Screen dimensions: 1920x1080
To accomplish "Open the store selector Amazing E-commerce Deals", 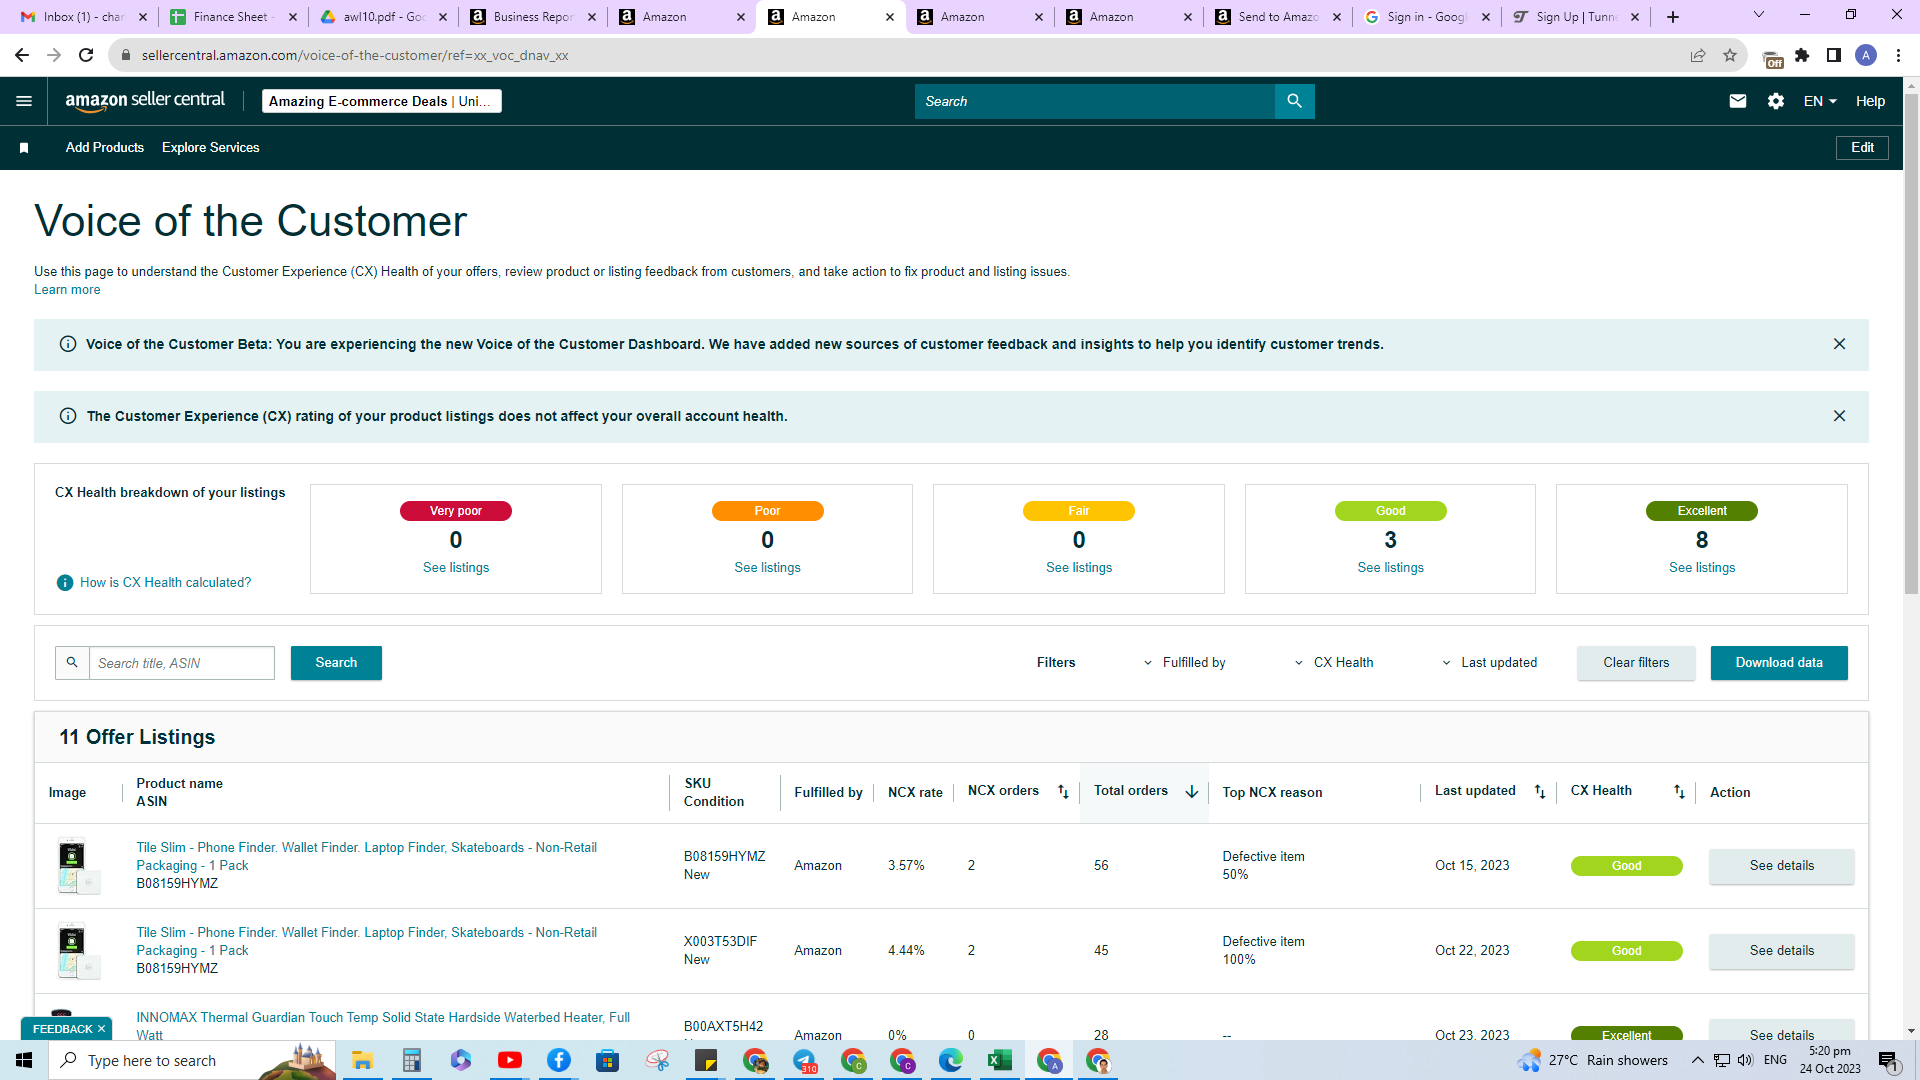I will click(x=382, y=101).
